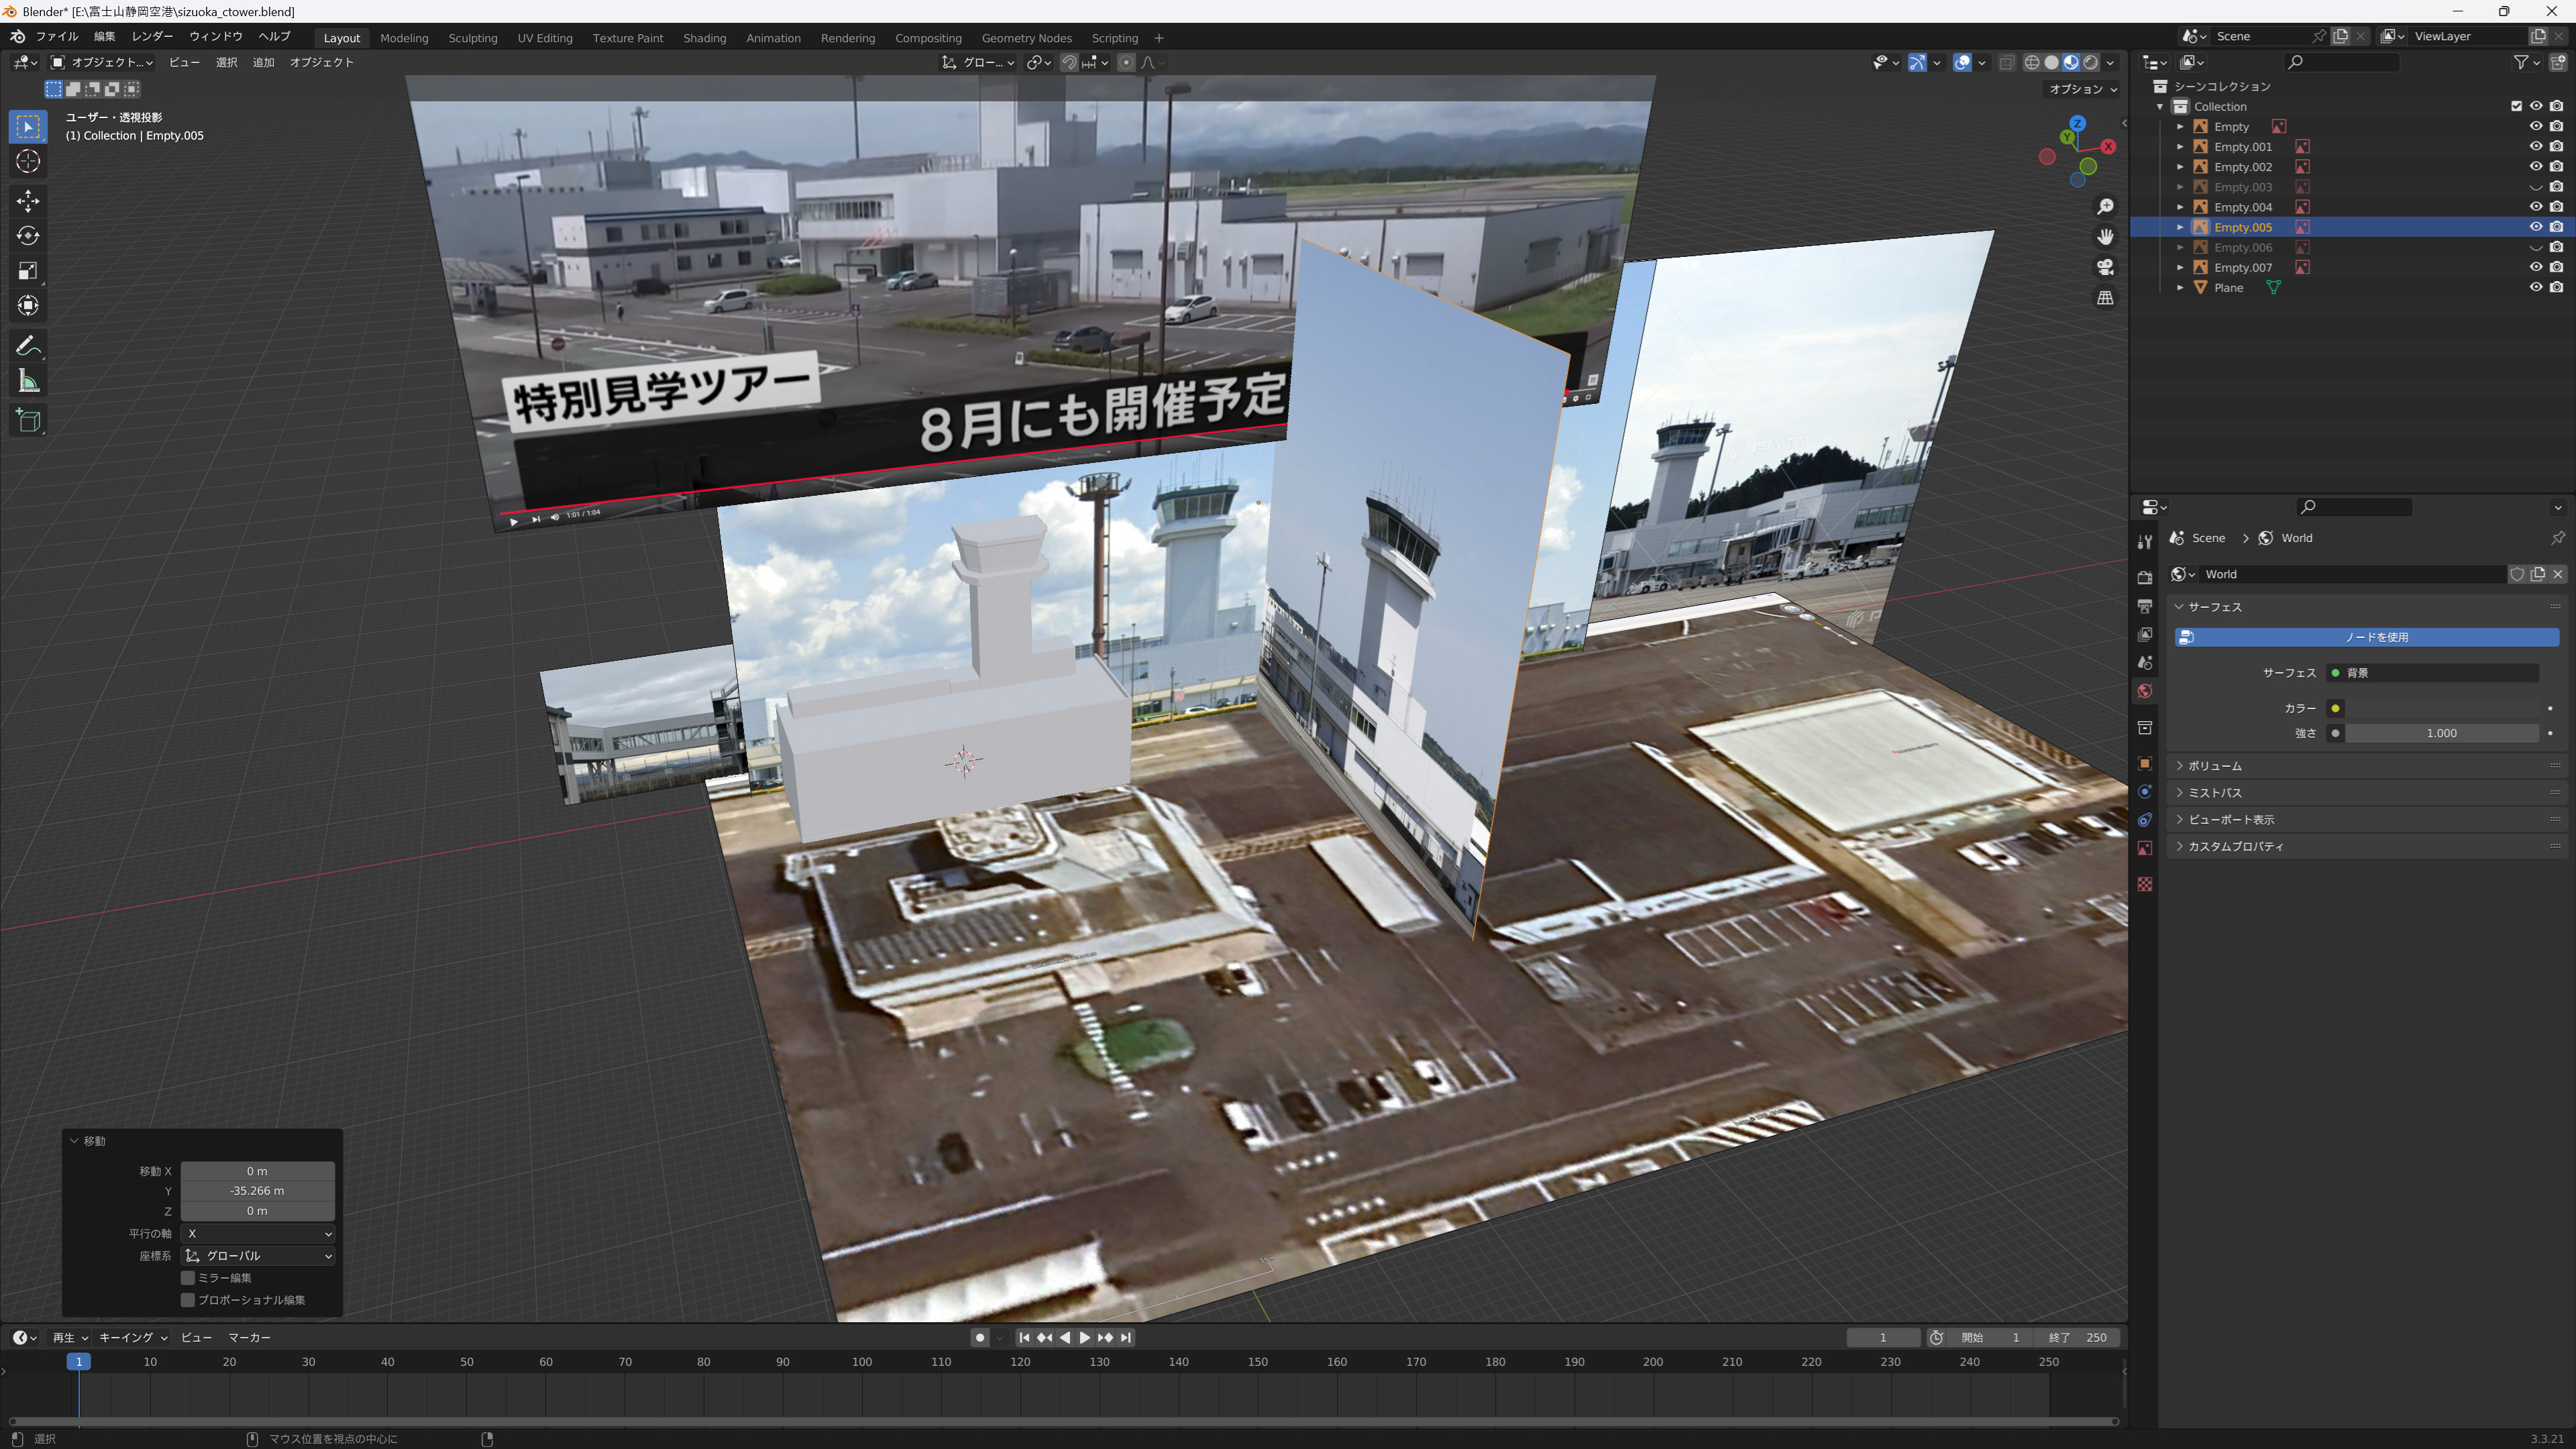Toggle visibility of the Plane object
This screenshot has height=1449, width=2576.
click(2536, 287)
